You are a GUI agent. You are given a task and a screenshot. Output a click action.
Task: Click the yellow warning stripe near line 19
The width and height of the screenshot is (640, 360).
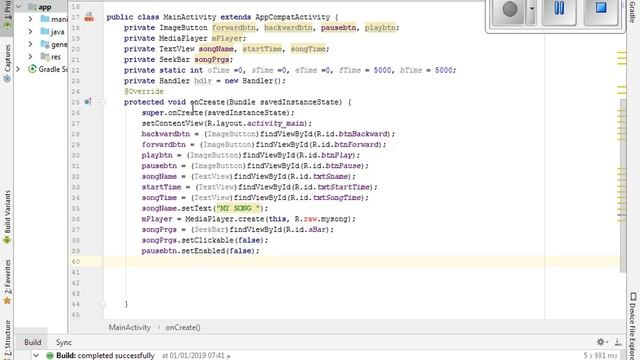(621, 52)
